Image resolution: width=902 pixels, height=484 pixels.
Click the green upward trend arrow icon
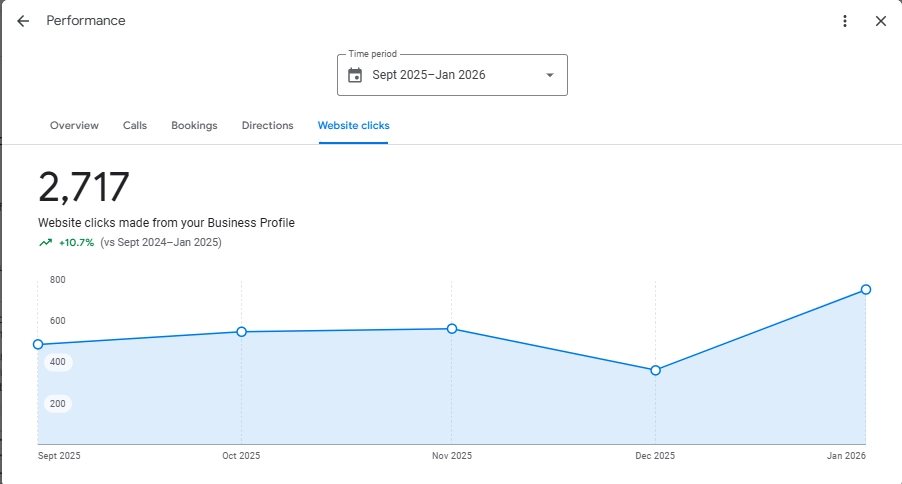pos(45,242)
